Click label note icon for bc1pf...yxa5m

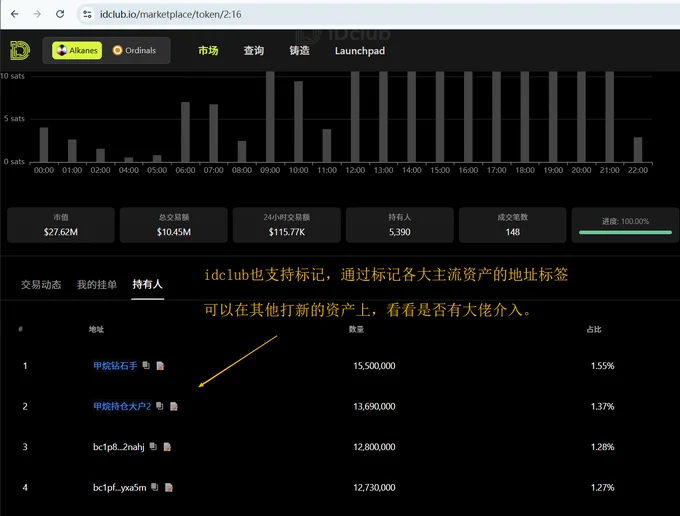click(169, 487)
